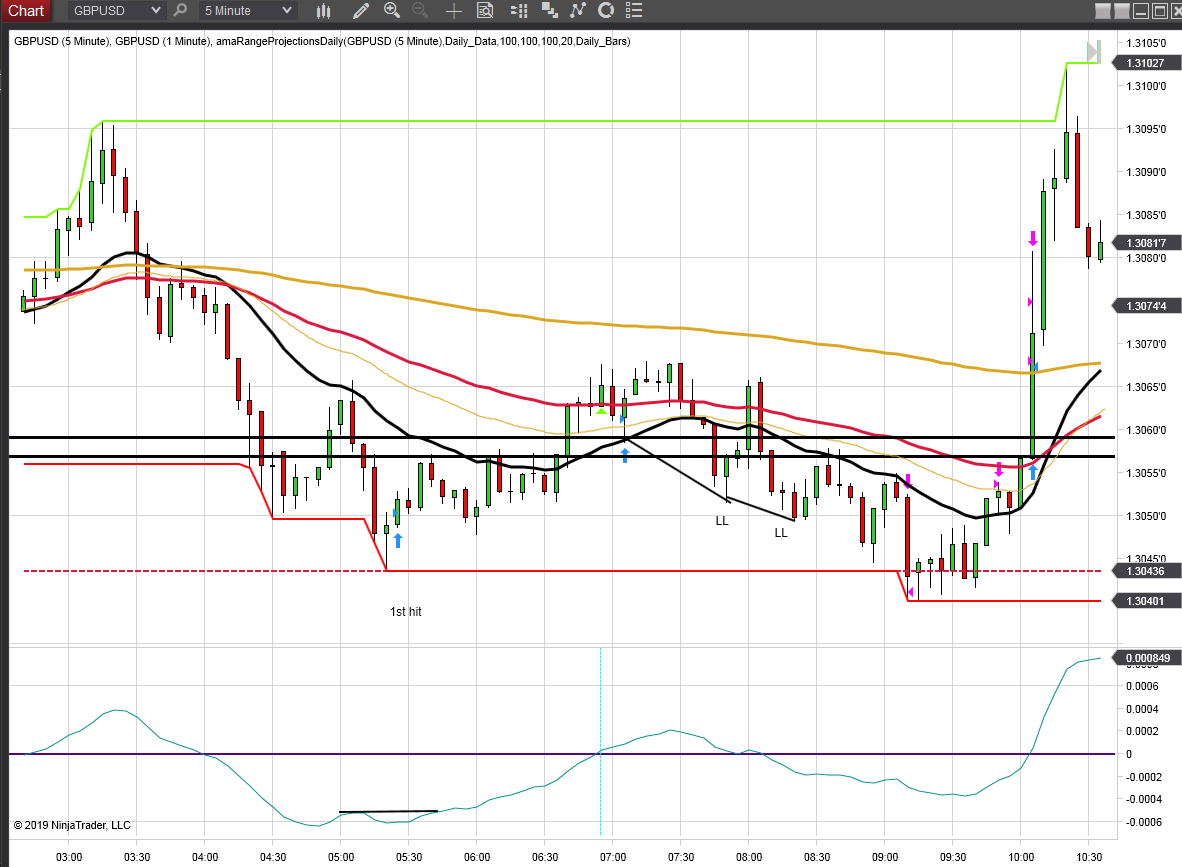
Task: Open indicators icon
Action: (x=577, y=11)
